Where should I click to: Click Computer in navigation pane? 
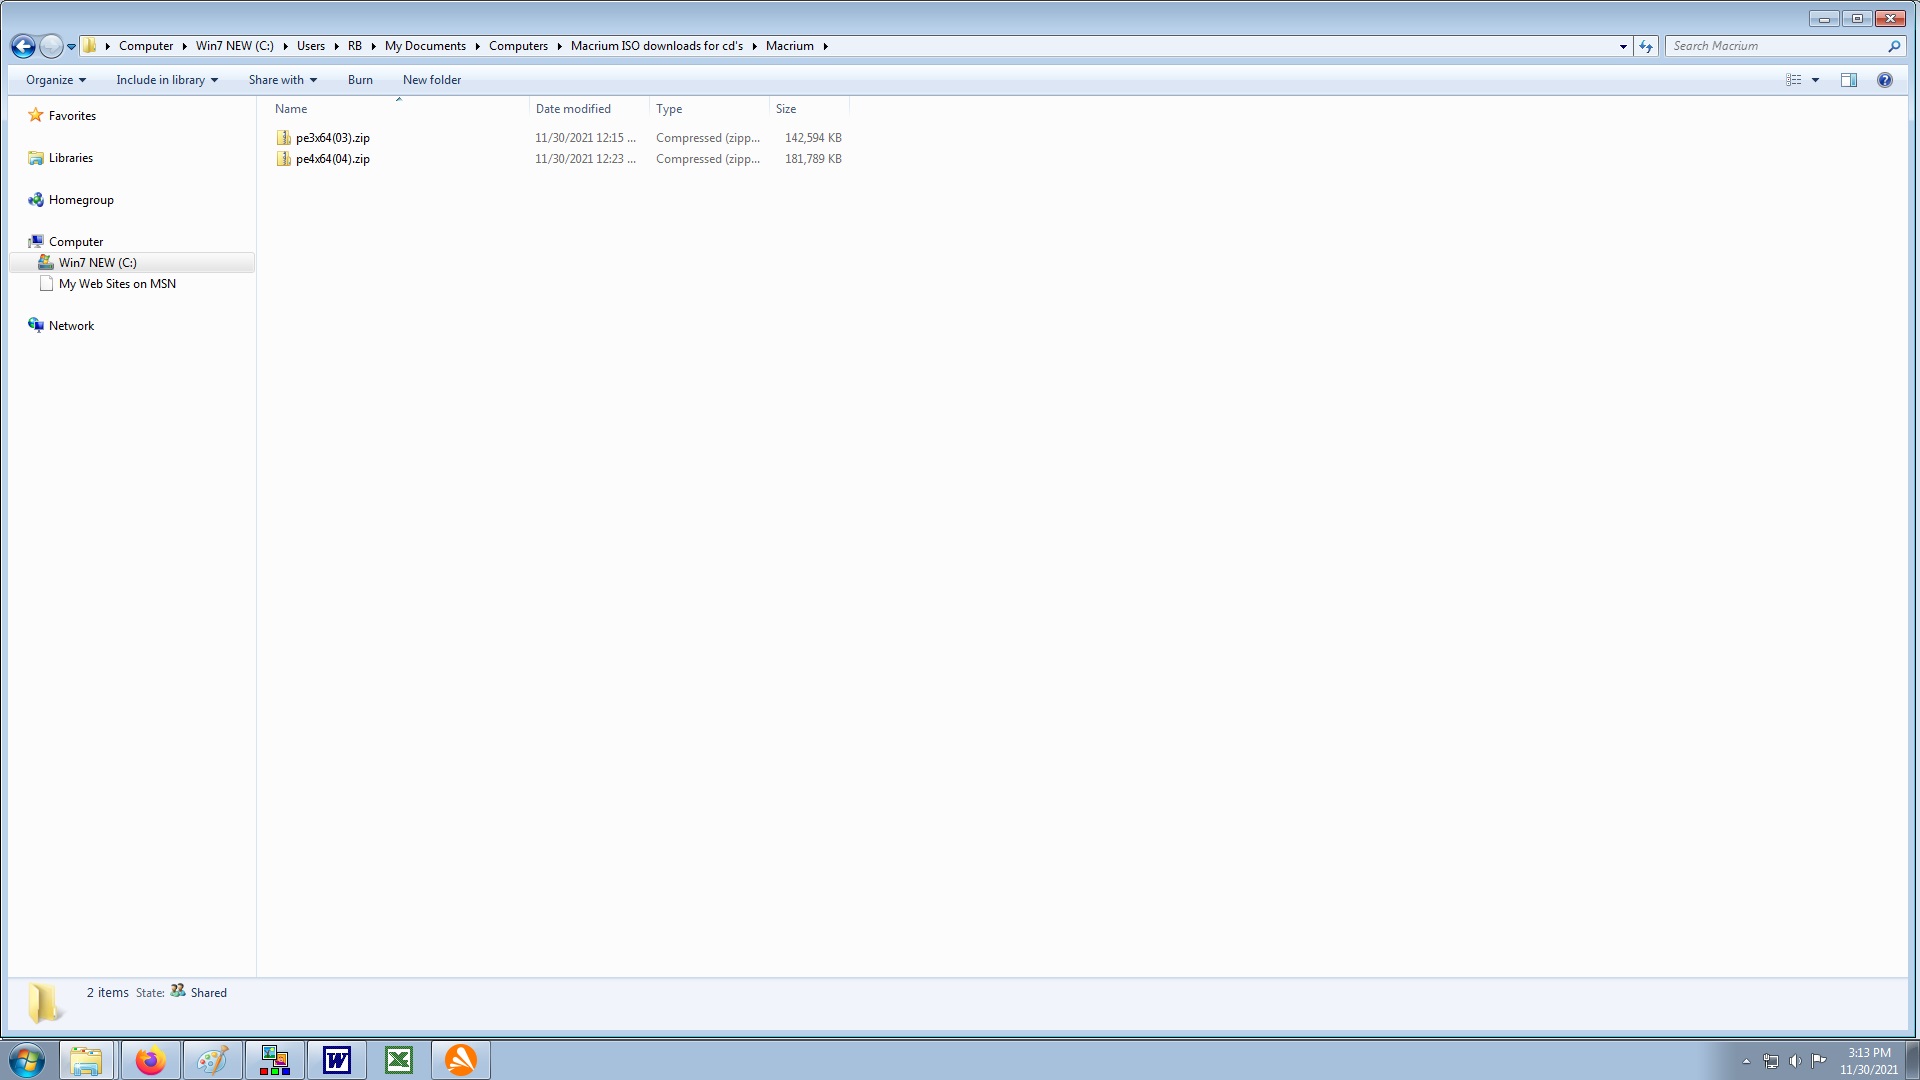(x=76, y=242)
